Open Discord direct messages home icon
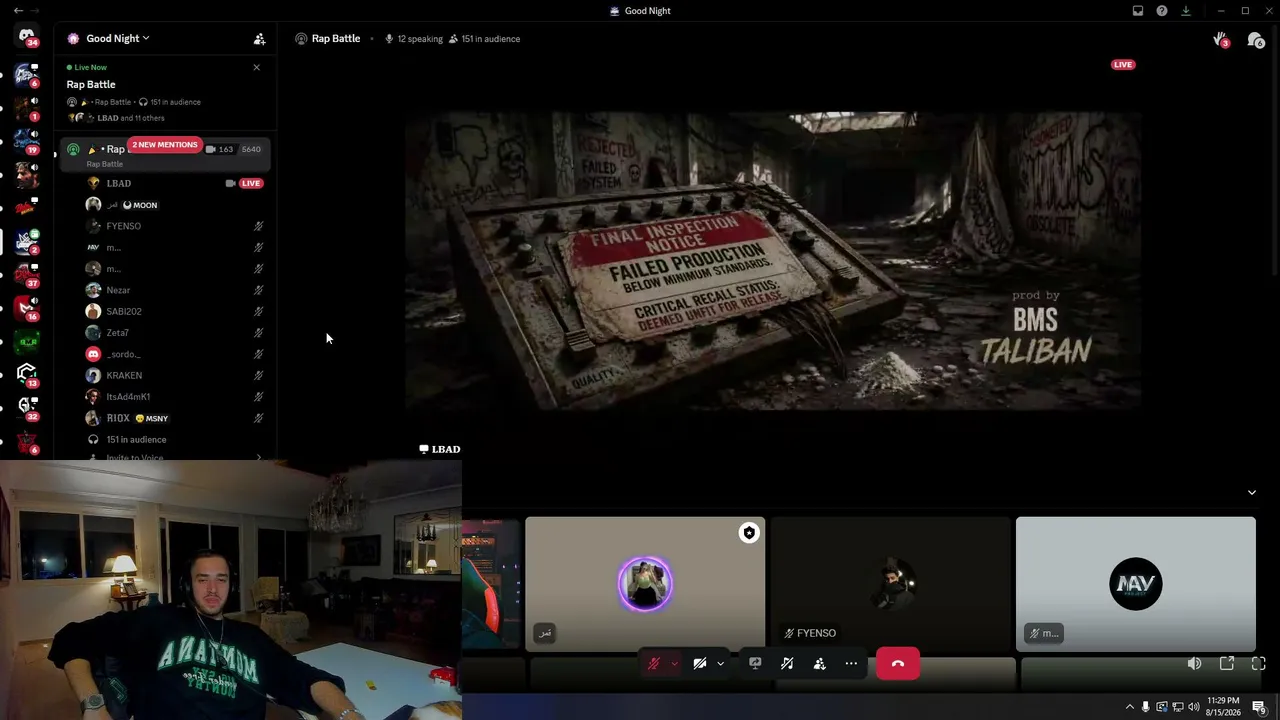Screen dimensions: 1280x720 tap(27, 37)
